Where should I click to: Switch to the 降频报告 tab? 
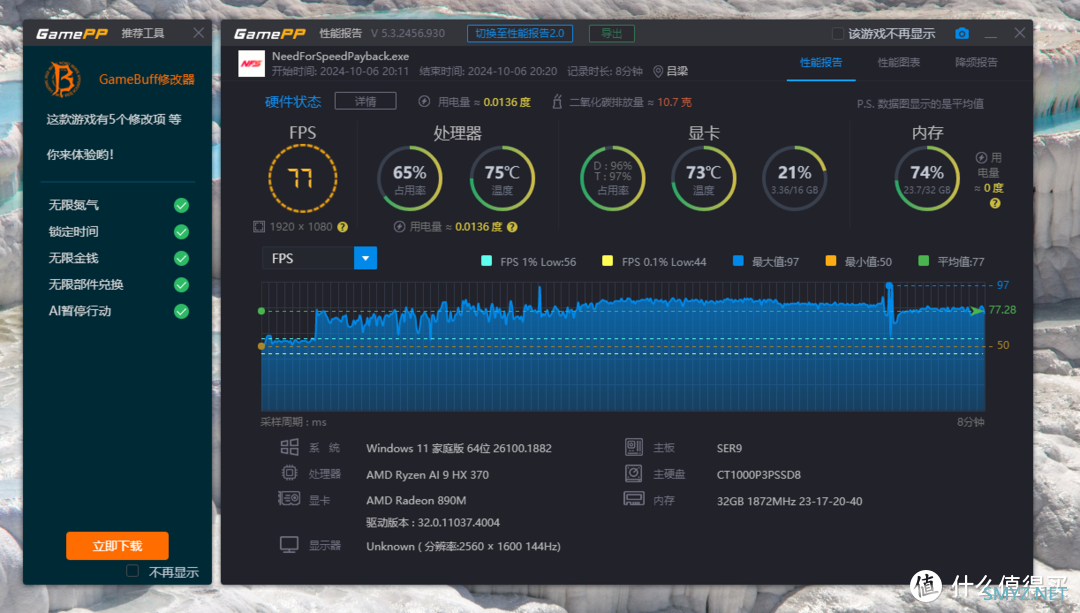976,63
